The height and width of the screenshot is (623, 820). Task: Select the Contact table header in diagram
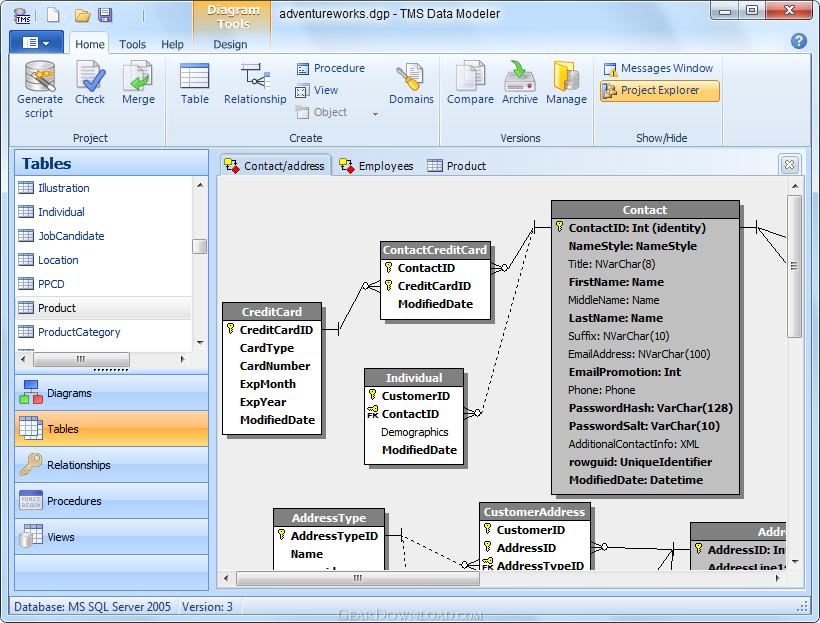click(645, 210)
